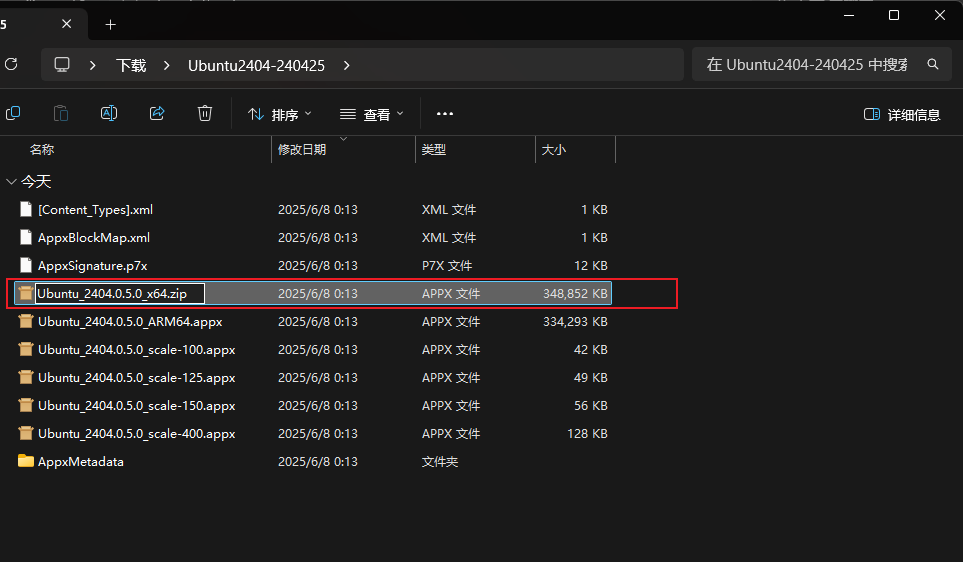Click the filename rename text box
This screenshot has width=963, height=562.
click(120, 294)
